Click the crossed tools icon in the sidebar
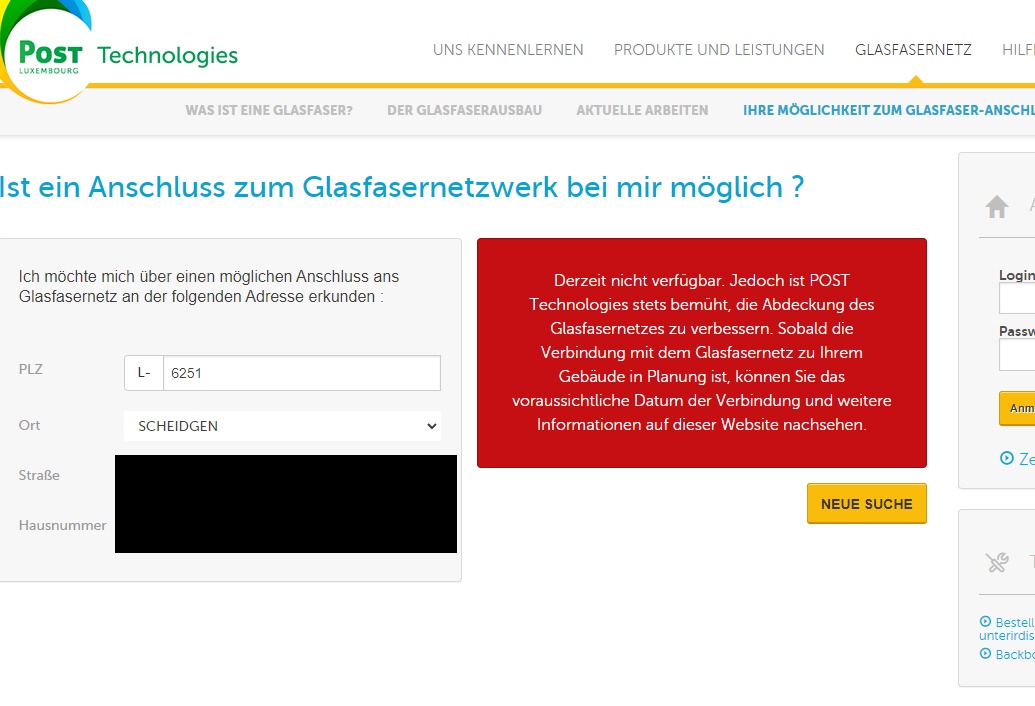This screenshot has height=706, width=1035. pyautogui.click(x=997, y=562)
